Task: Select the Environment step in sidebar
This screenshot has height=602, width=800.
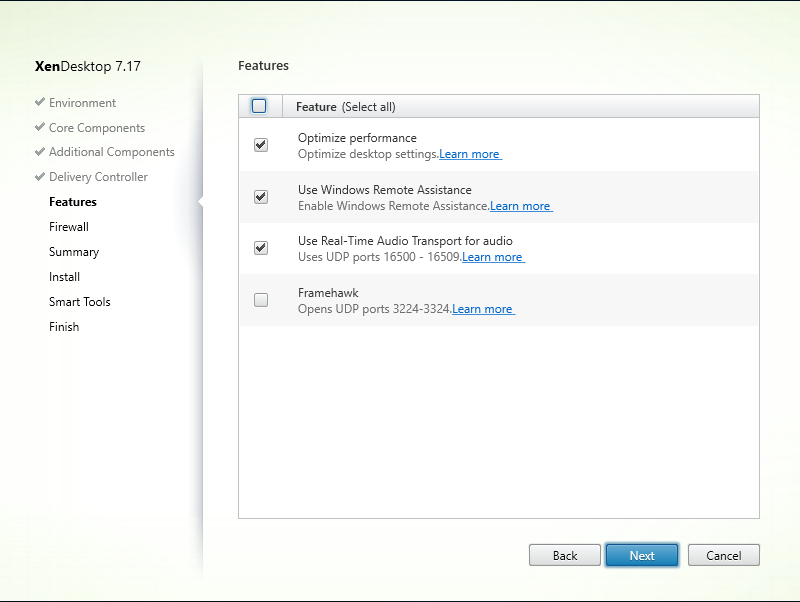Action: point(82,103)
